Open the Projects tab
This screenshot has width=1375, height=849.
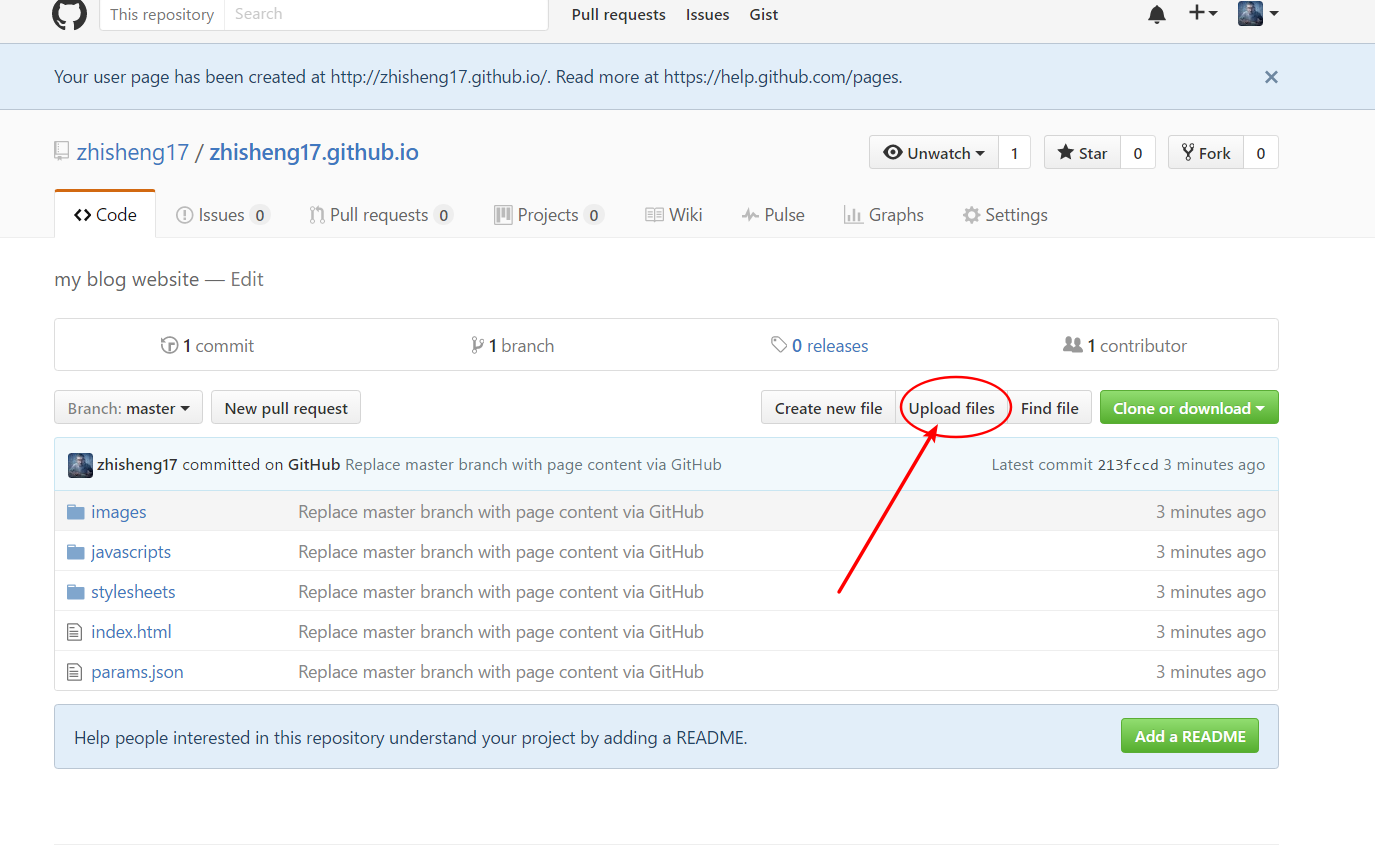pyautogui.click(x=549, y=215)
